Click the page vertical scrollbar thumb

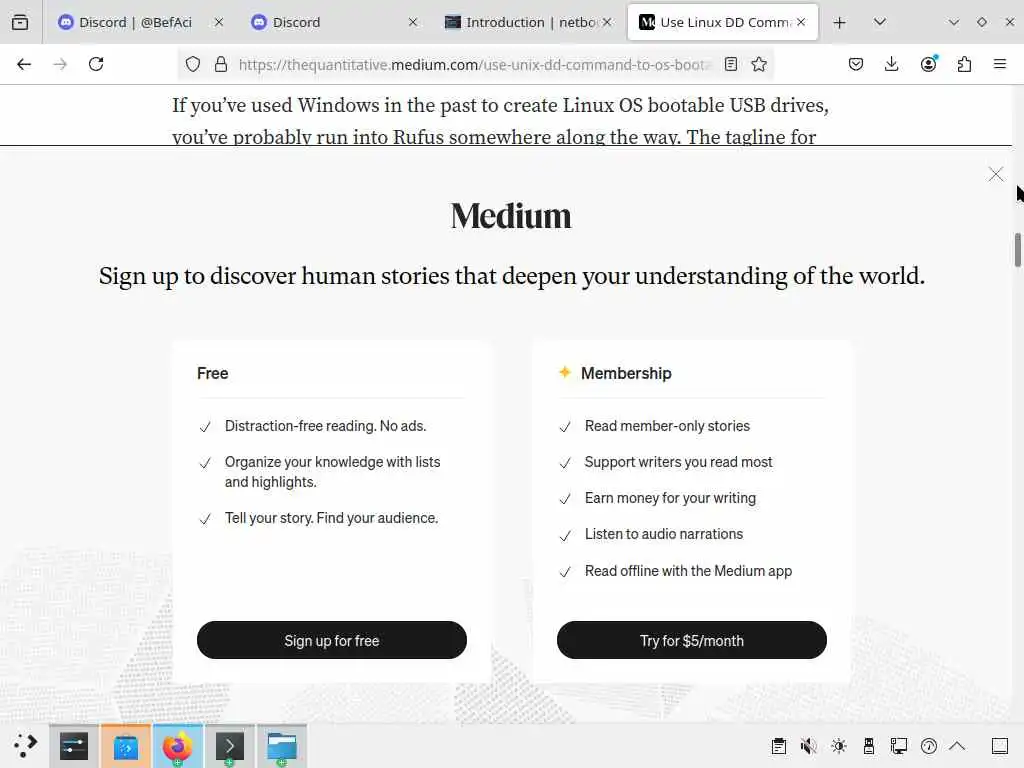(x=1017, y=249)
